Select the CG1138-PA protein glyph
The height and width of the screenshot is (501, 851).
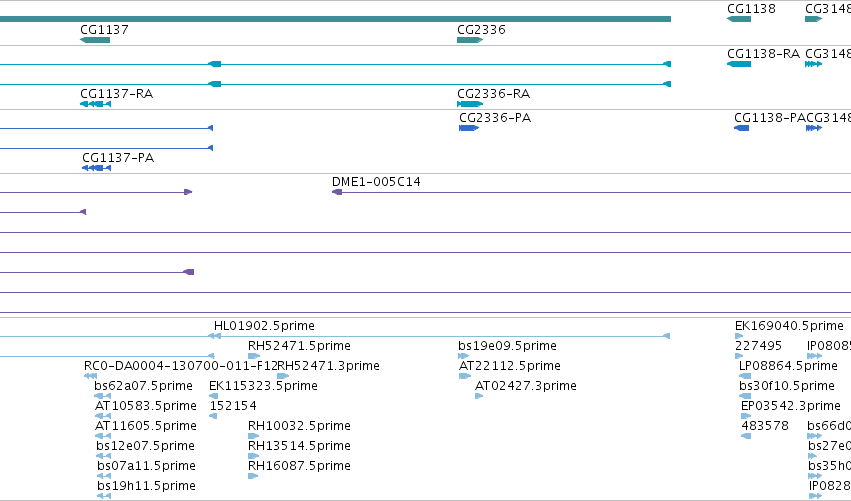741,128
